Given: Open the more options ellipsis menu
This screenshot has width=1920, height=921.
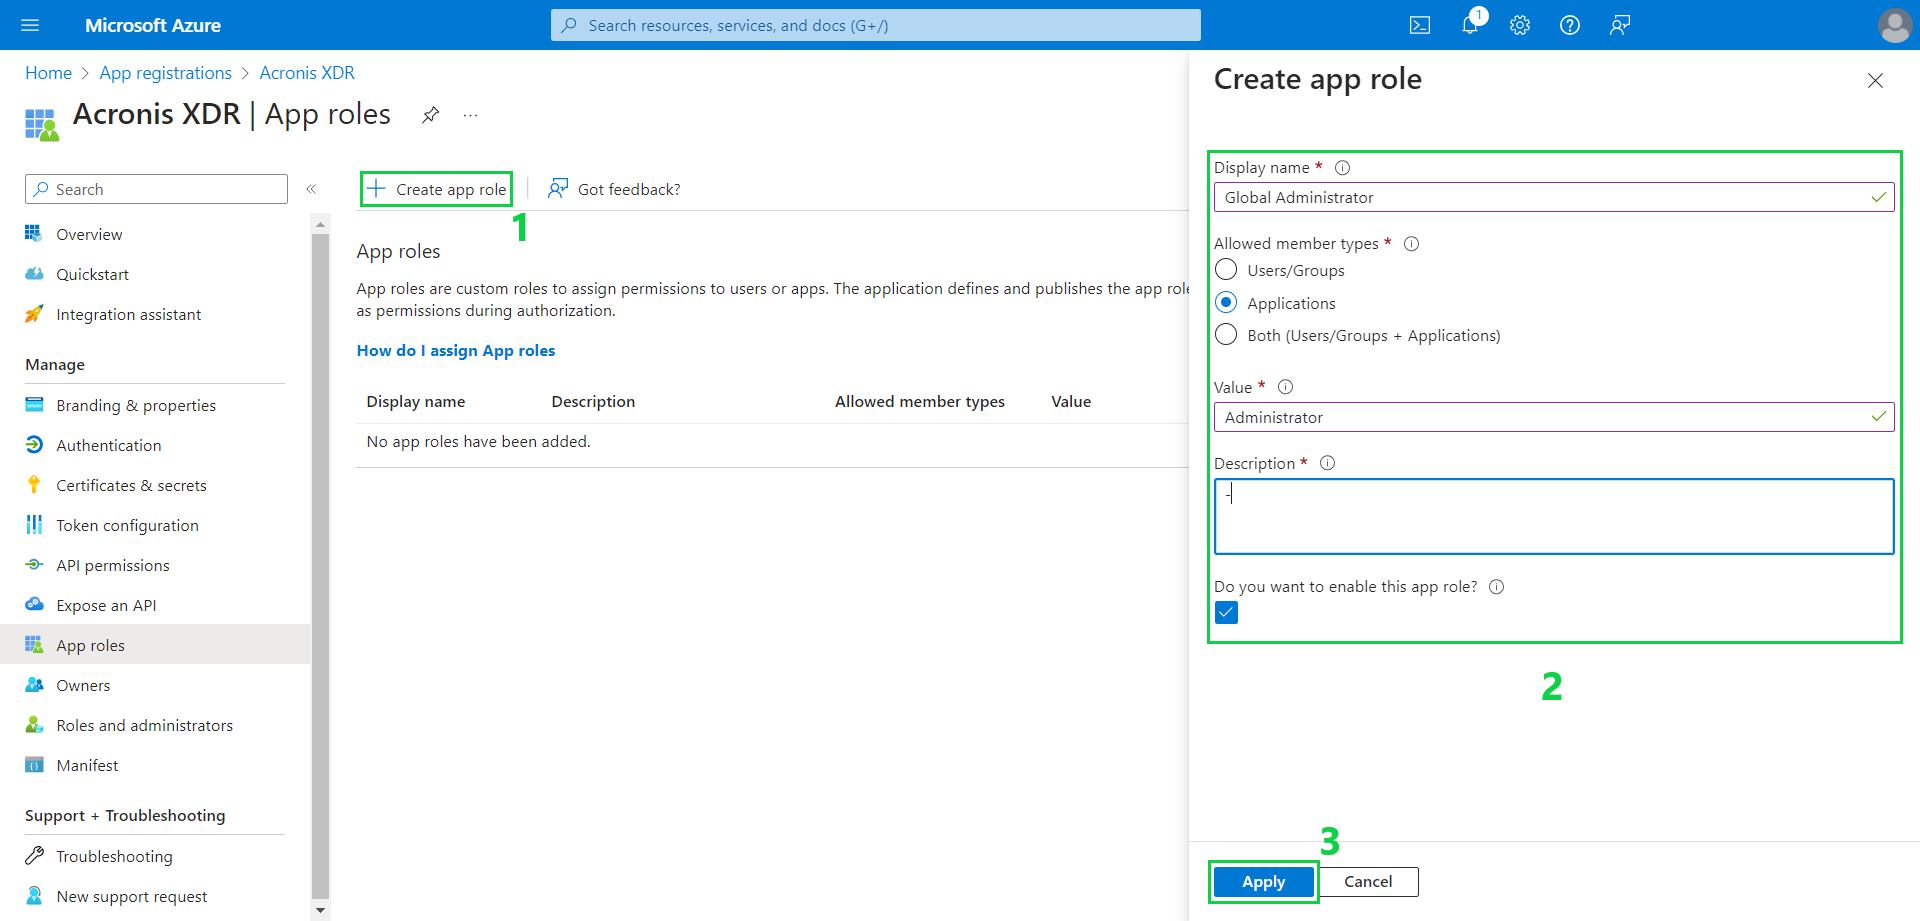Looking at the screenshot, I should point(470,115).
